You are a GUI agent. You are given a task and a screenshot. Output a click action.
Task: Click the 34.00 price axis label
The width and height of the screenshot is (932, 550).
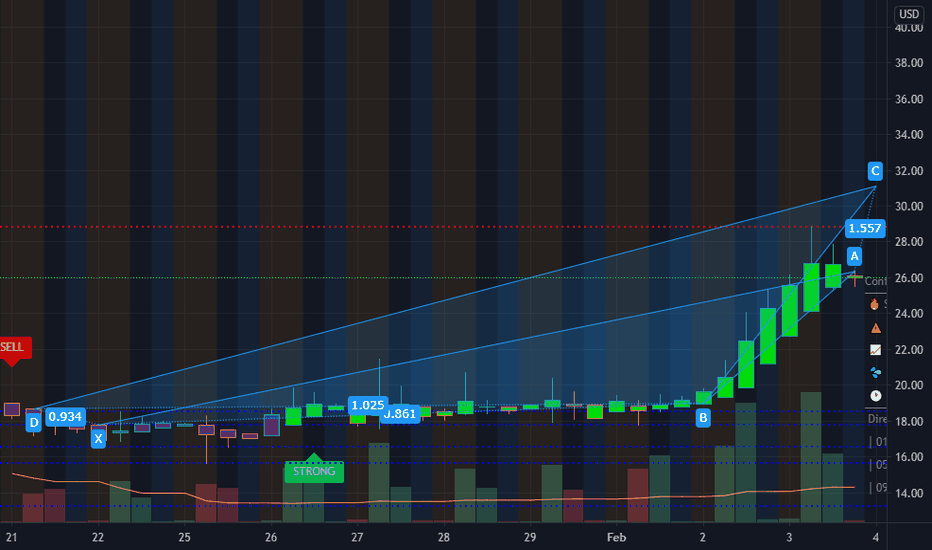909,135
